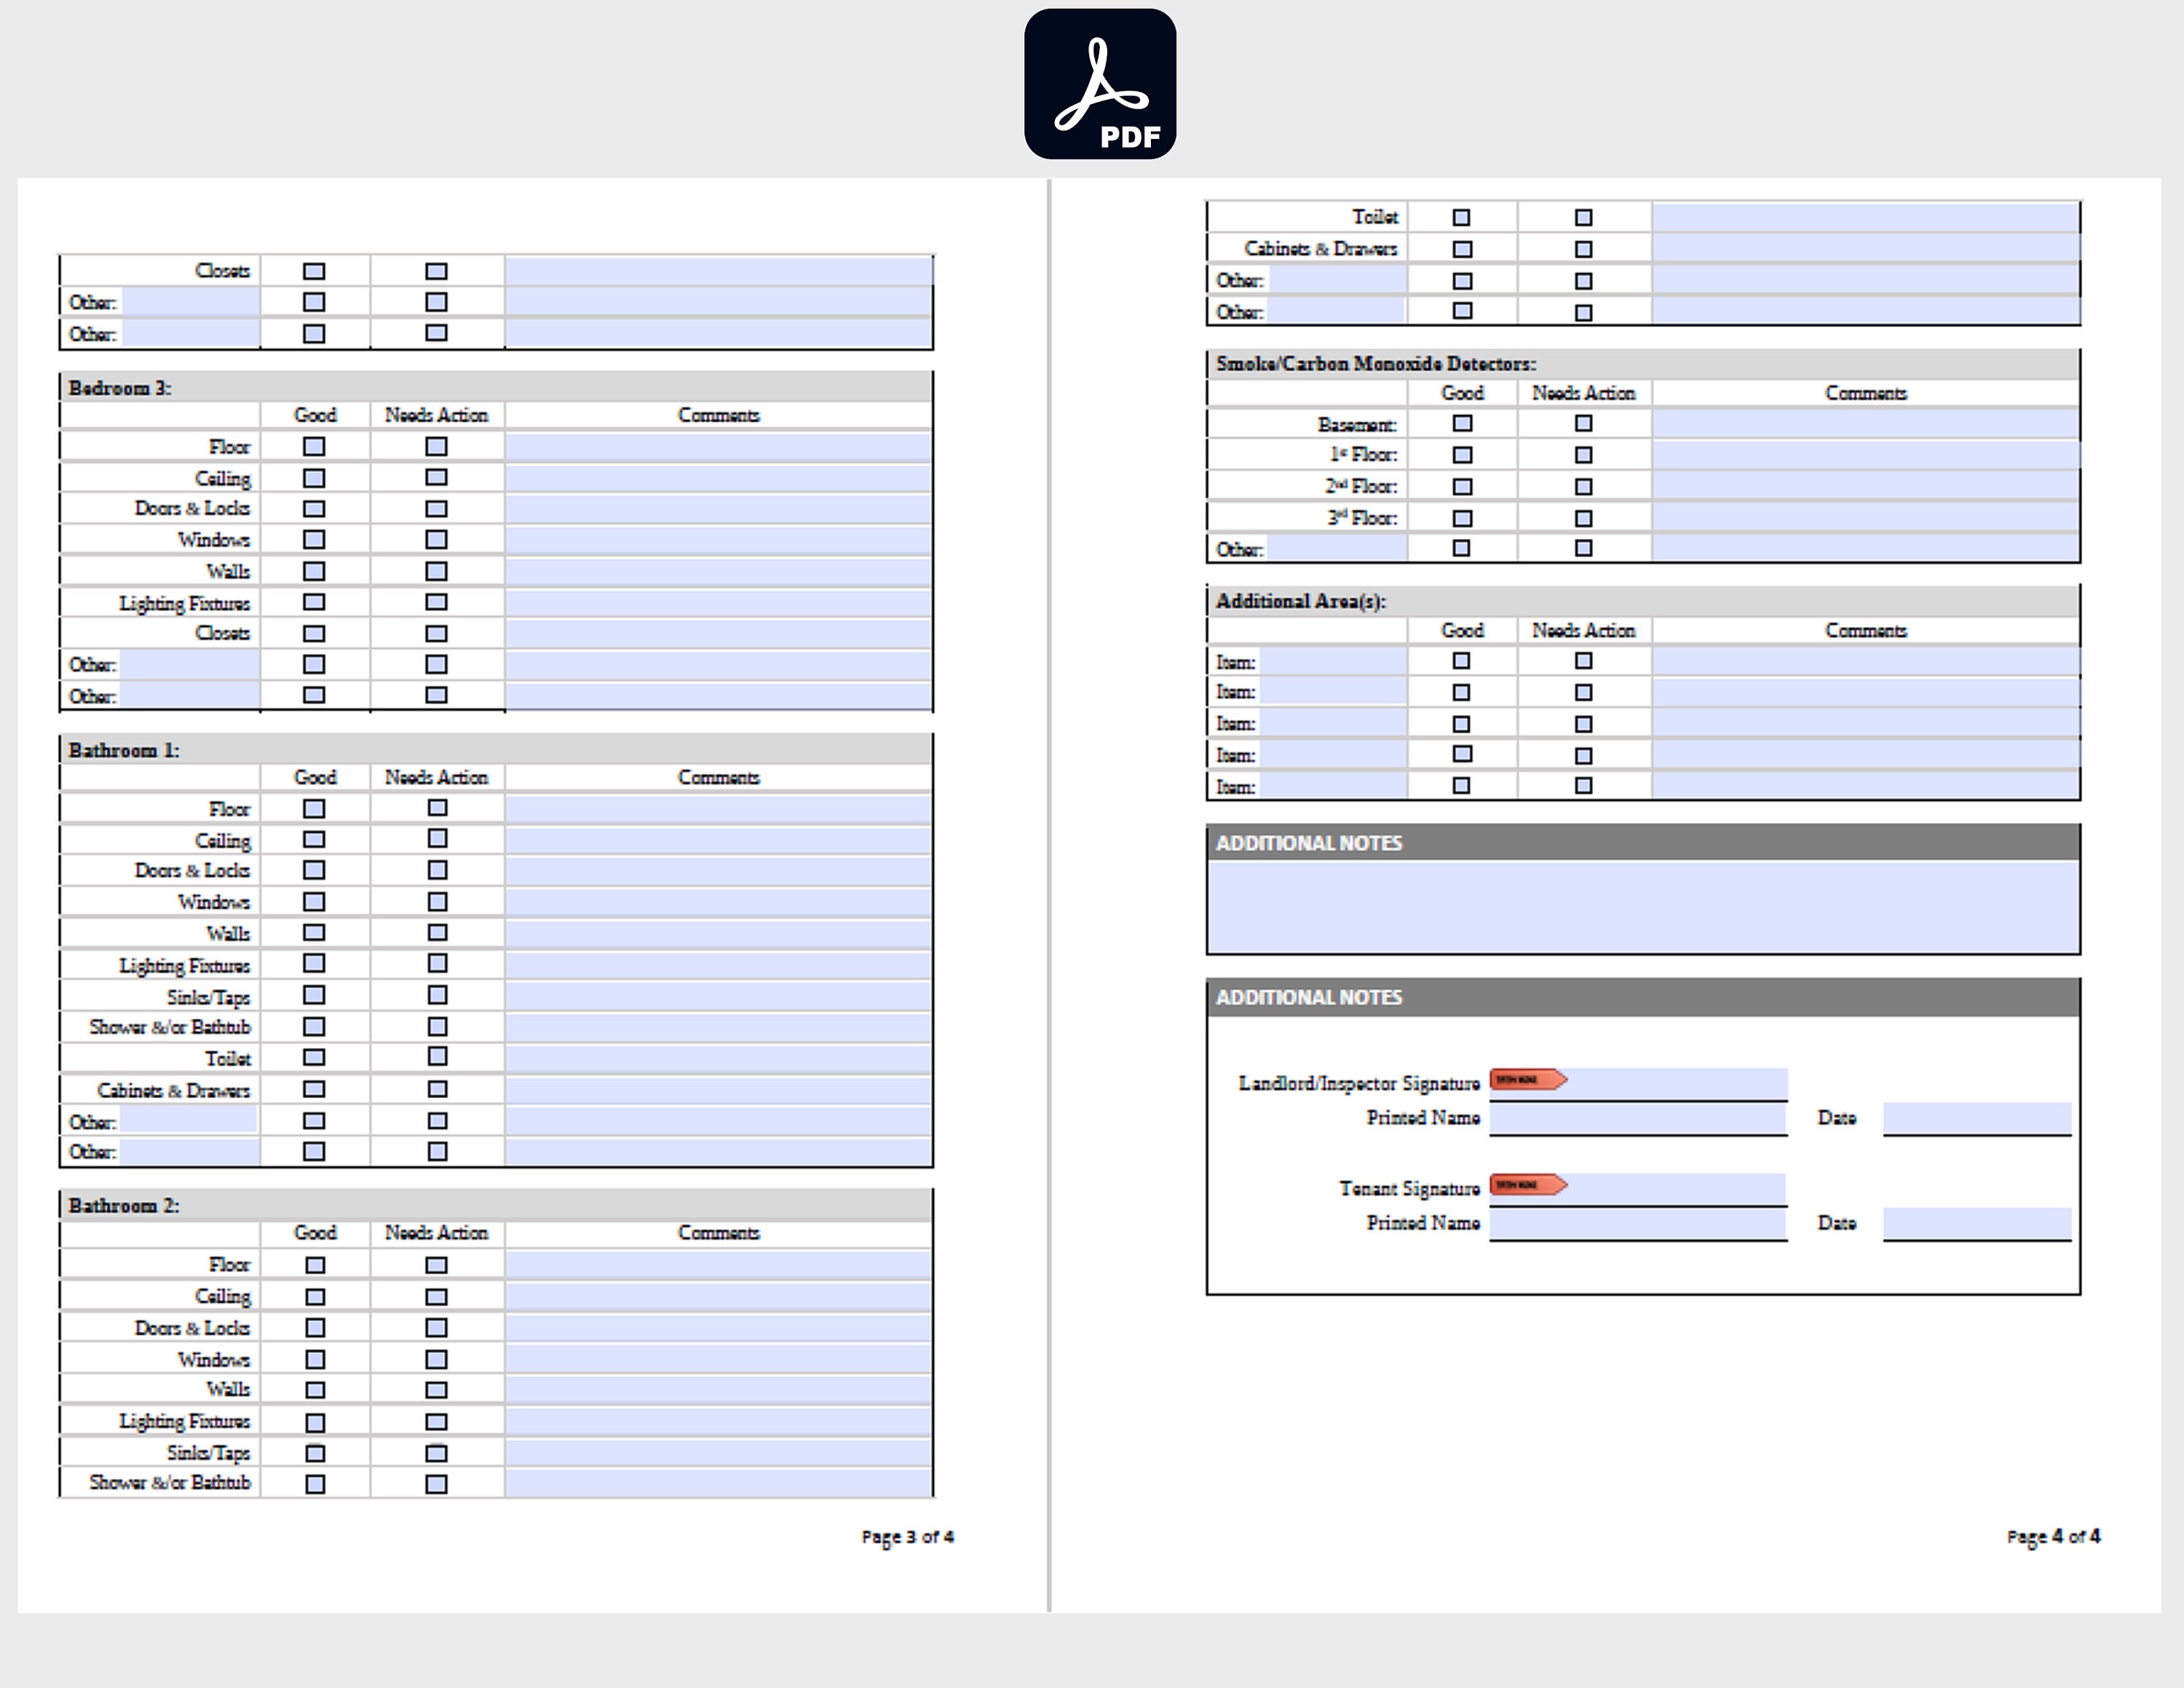Tick Good for Bathroom 2 Shower &/or Bathtub
The width and height of the screenshot is (2184, 1688).
(x=315, y=1484)
